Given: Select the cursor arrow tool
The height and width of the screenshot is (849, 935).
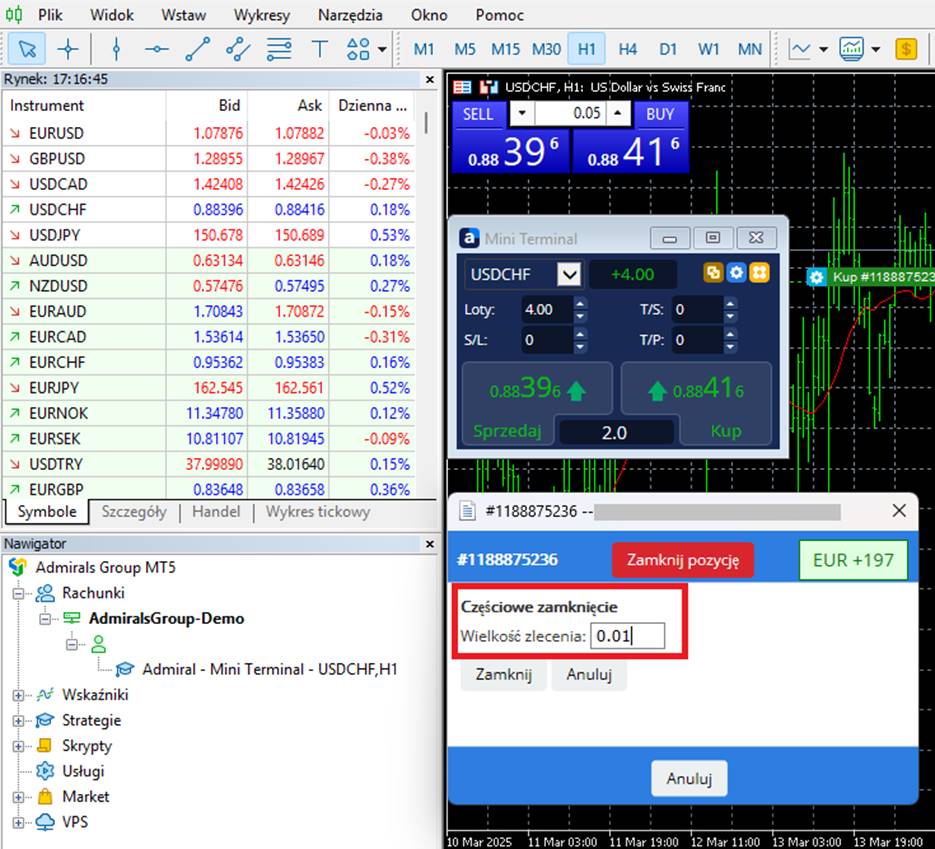Looking at the screenshot, I should tap(27, 49).
